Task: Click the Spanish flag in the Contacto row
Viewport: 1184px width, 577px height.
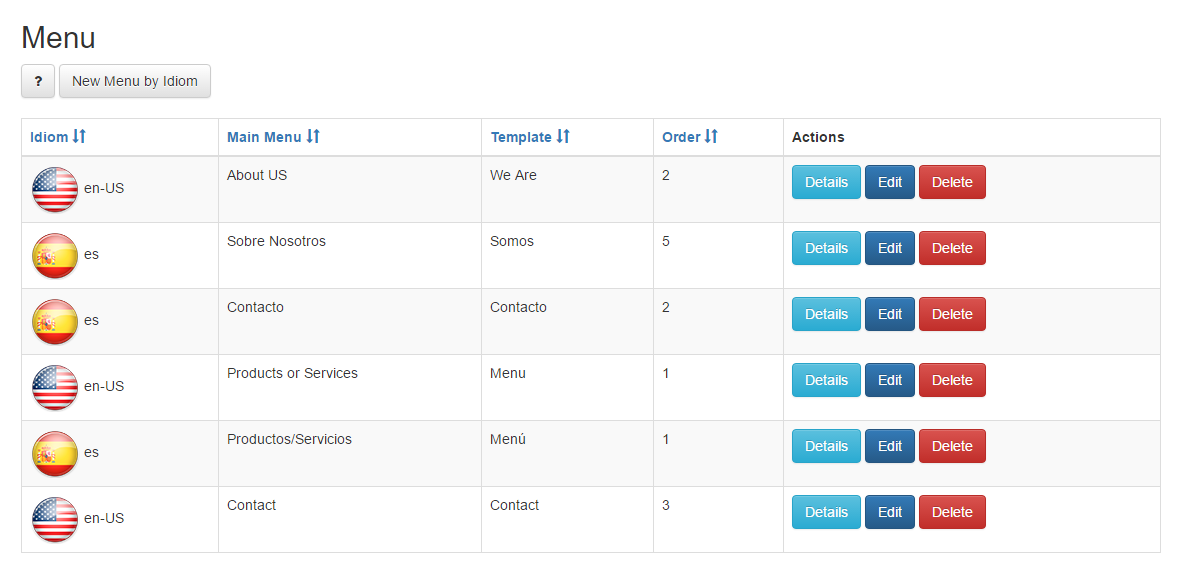Action: coord(55,321)
